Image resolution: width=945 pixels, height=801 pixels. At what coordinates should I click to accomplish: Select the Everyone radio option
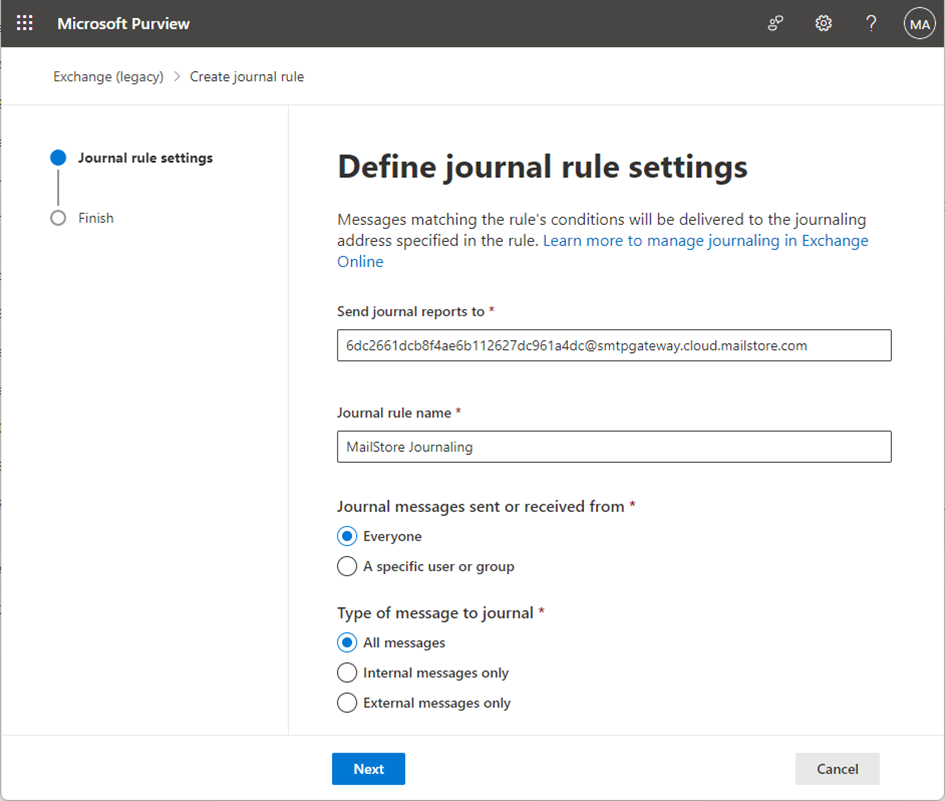(347, 536)
